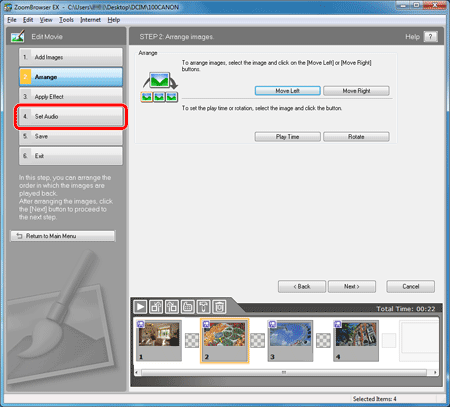Select the Ferris wheel thumbnail number 3
Screen dimensions: 450x407
[290, 341]
